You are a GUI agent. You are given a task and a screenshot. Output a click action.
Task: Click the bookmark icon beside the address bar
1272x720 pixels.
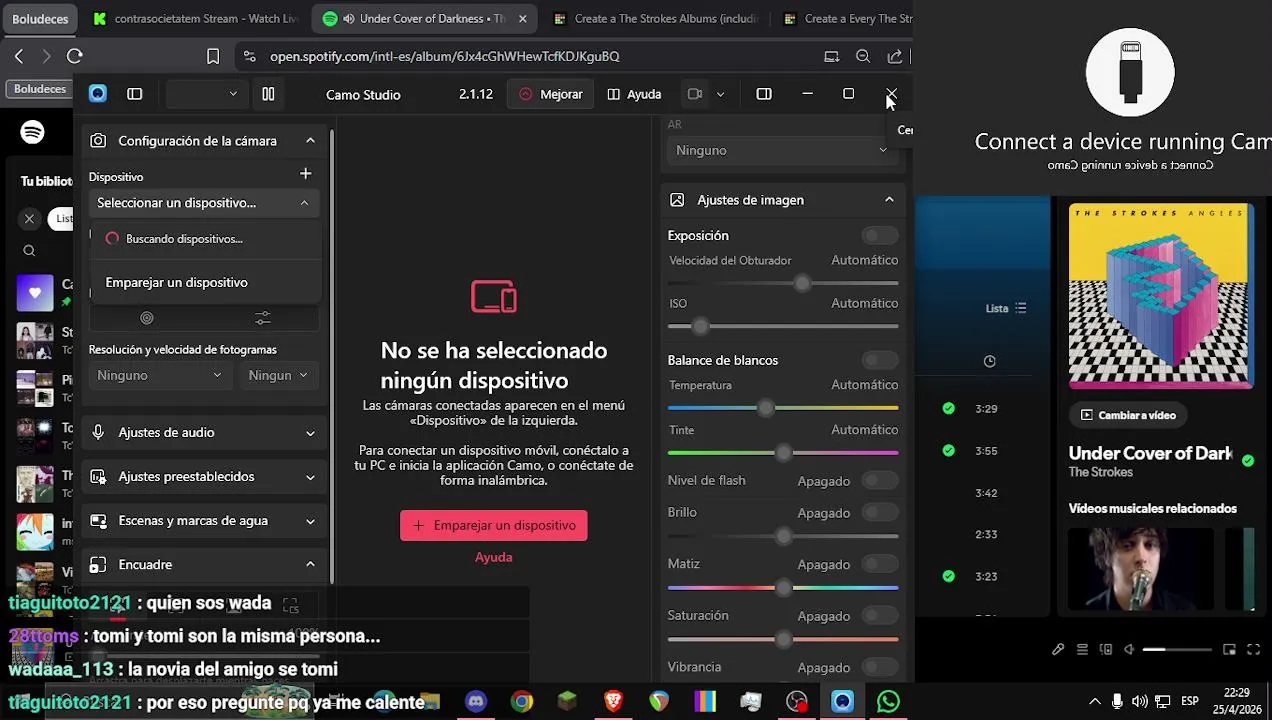213,56
